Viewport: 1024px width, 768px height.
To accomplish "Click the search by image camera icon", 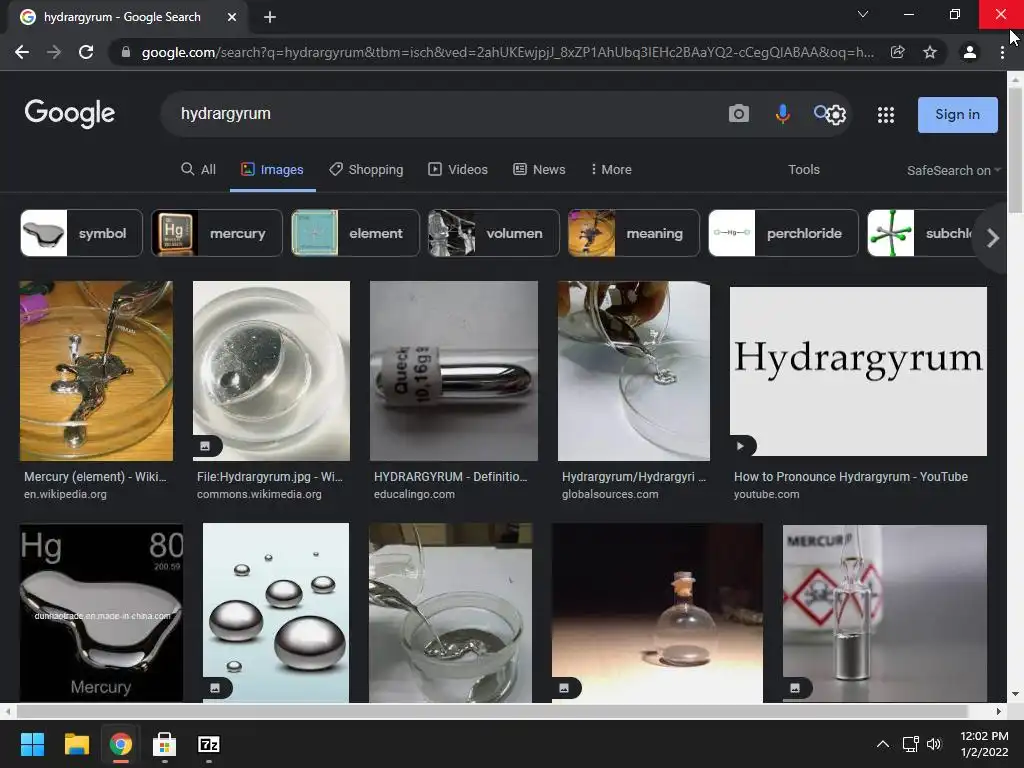I will click(738, 114).
